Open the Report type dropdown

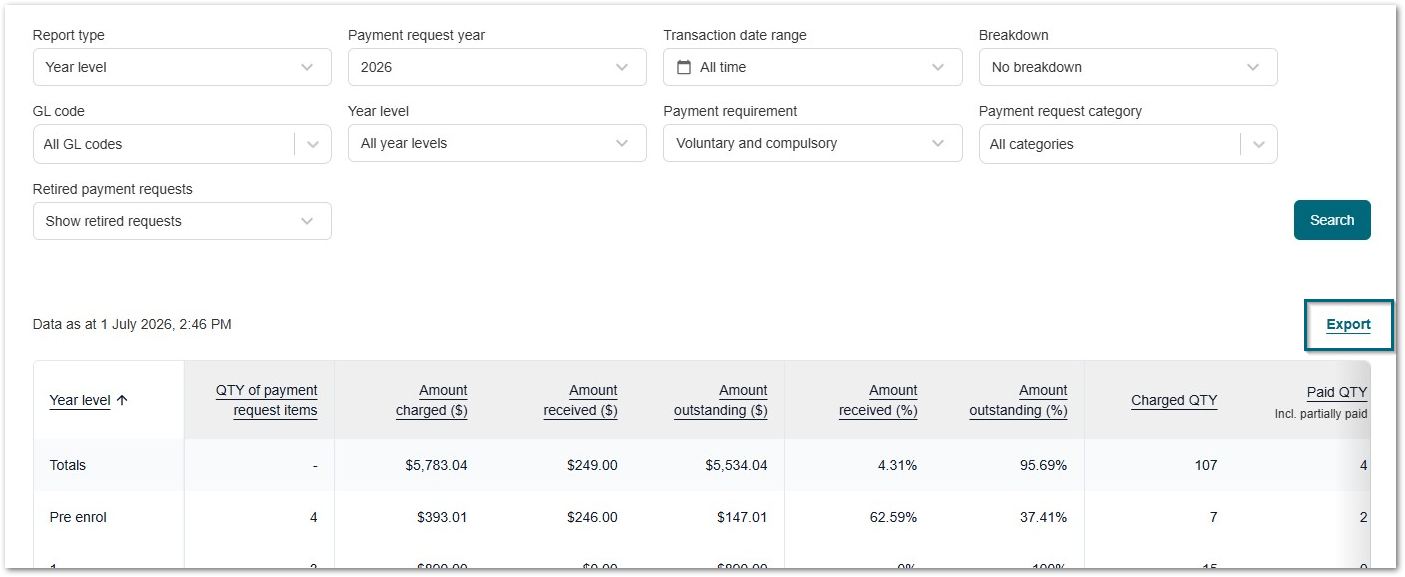coord(182,67)
